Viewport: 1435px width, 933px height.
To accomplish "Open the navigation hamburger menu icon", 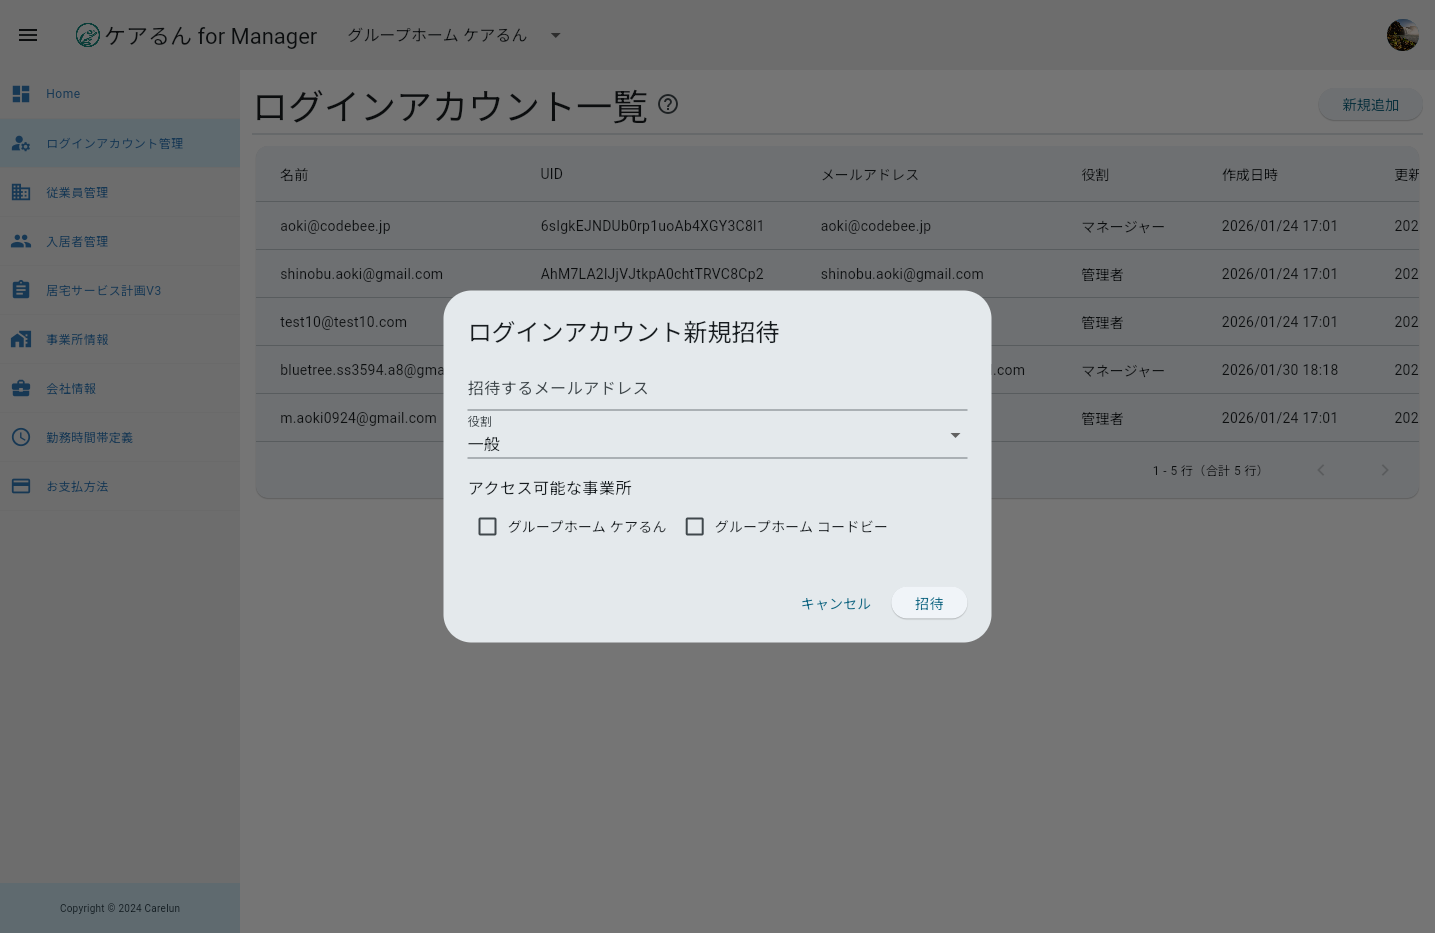I will (27, 35).
